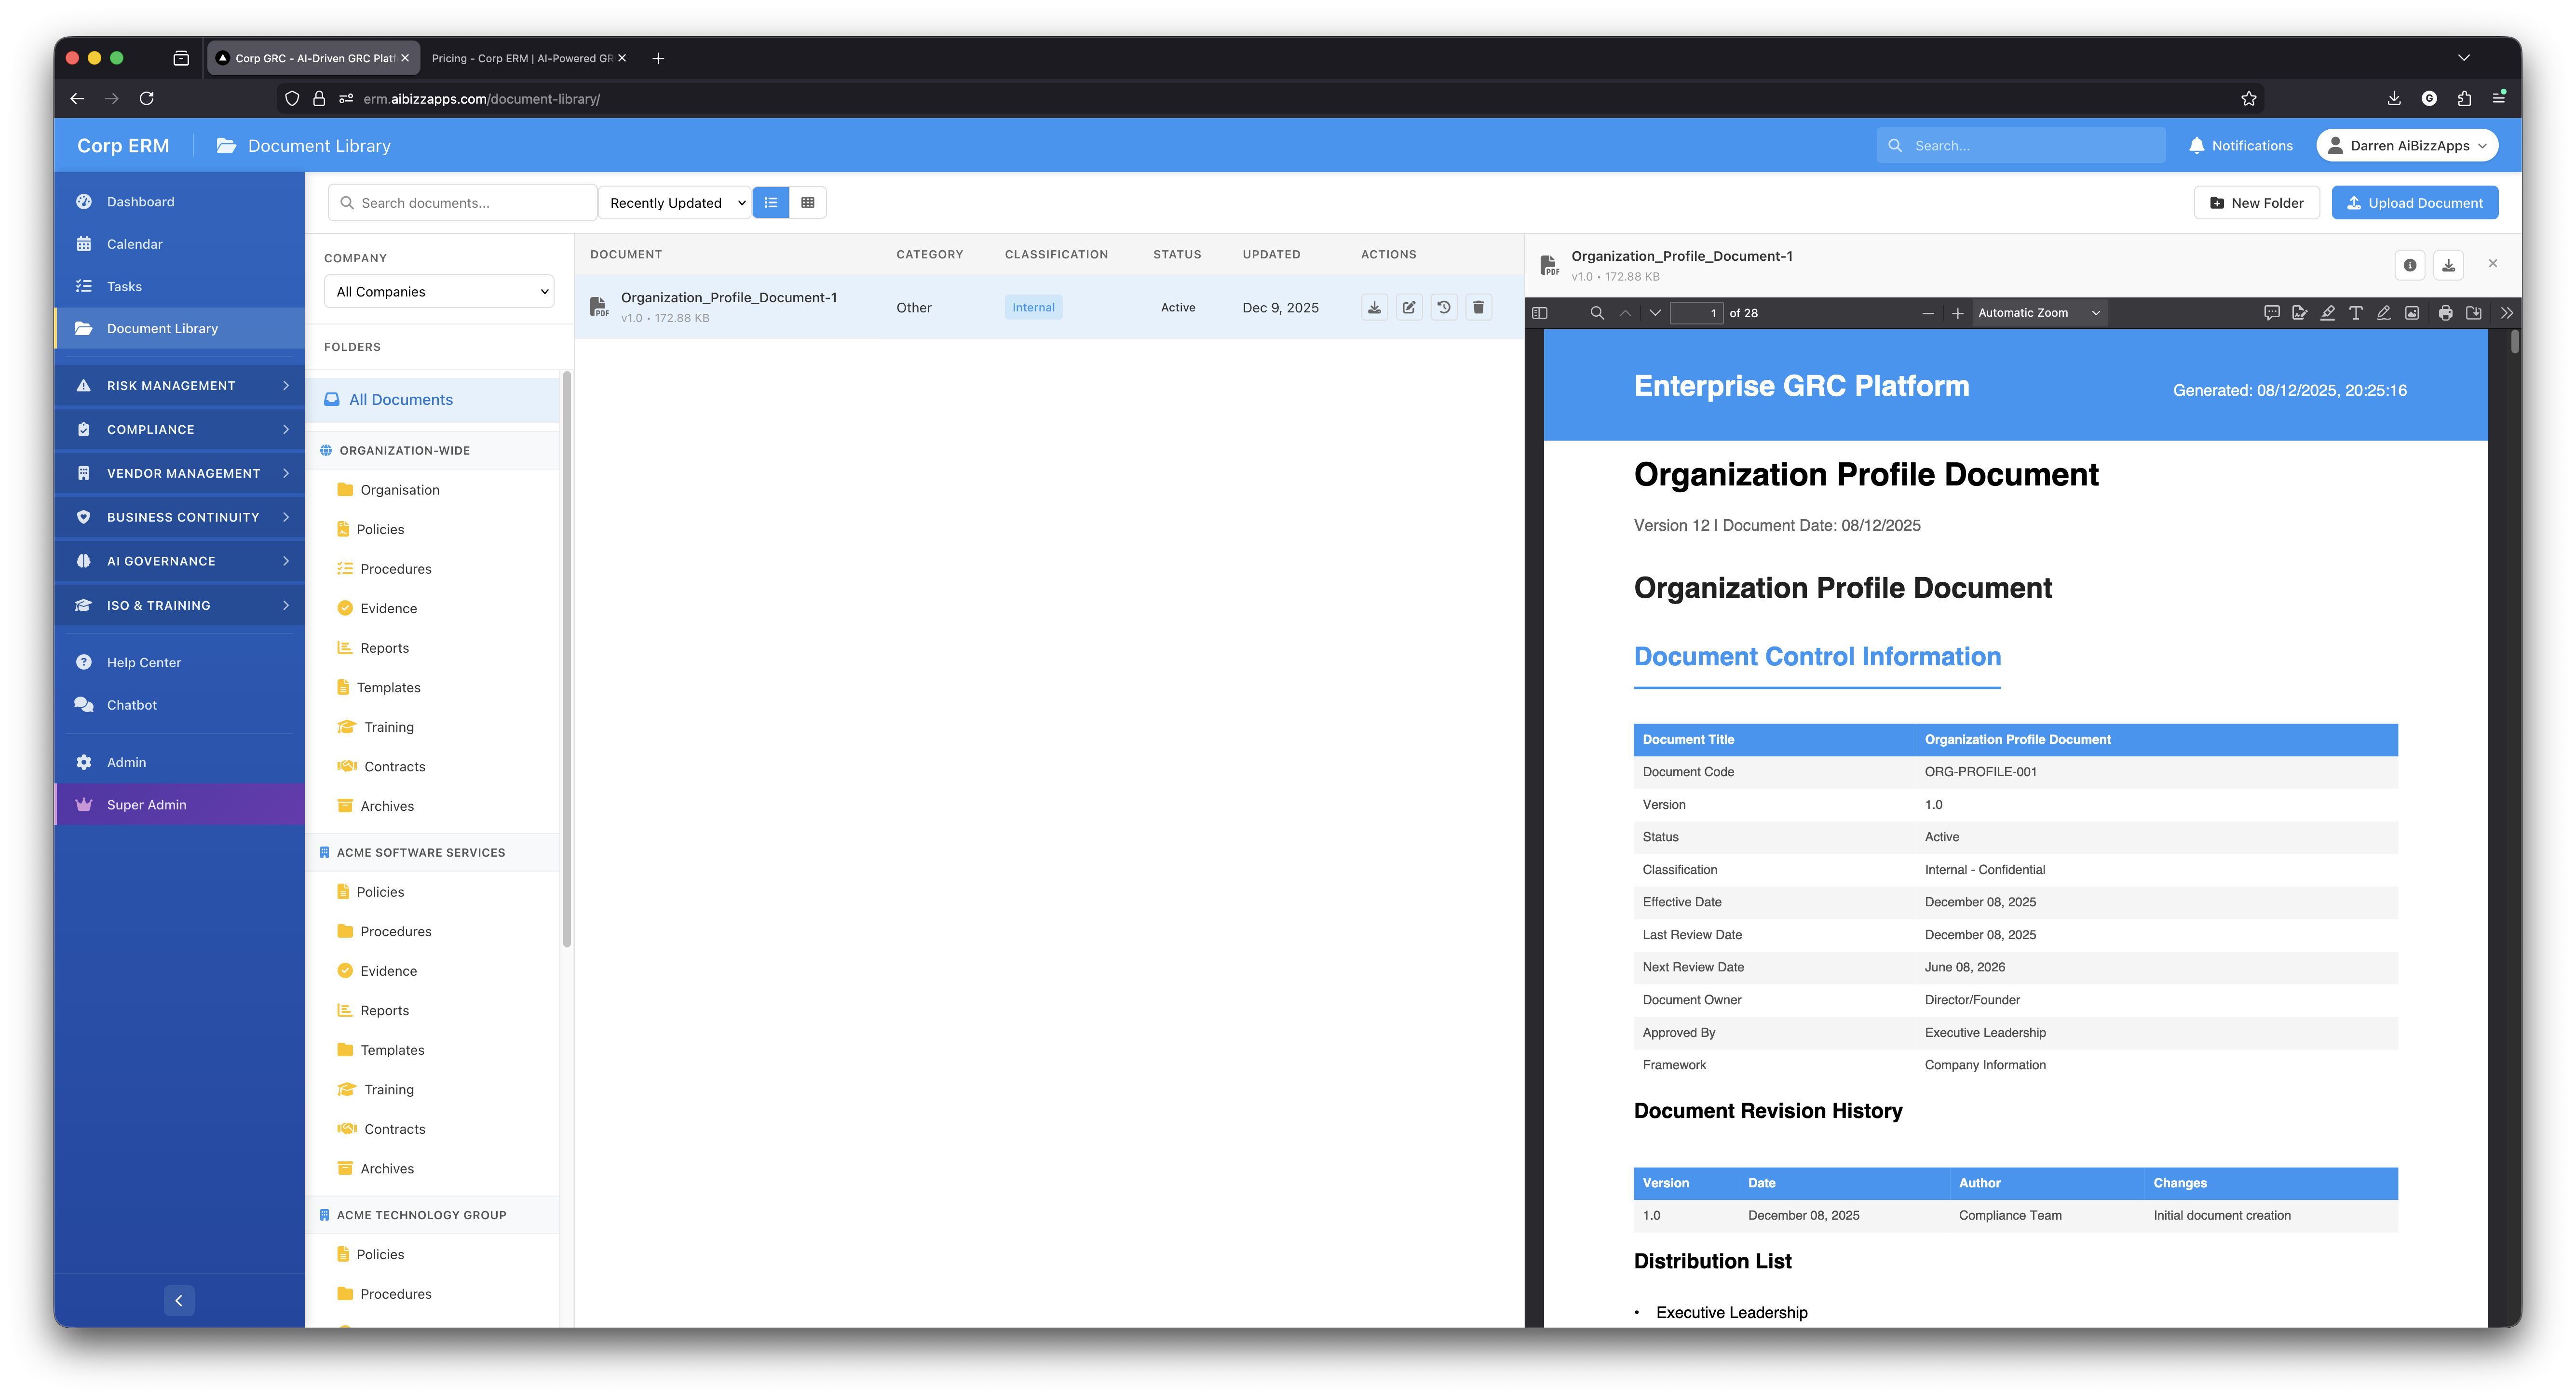The image size is (2576, 1399).
Task: Select the Text tool in the PDF viewer
Action: coord(2356,313)
